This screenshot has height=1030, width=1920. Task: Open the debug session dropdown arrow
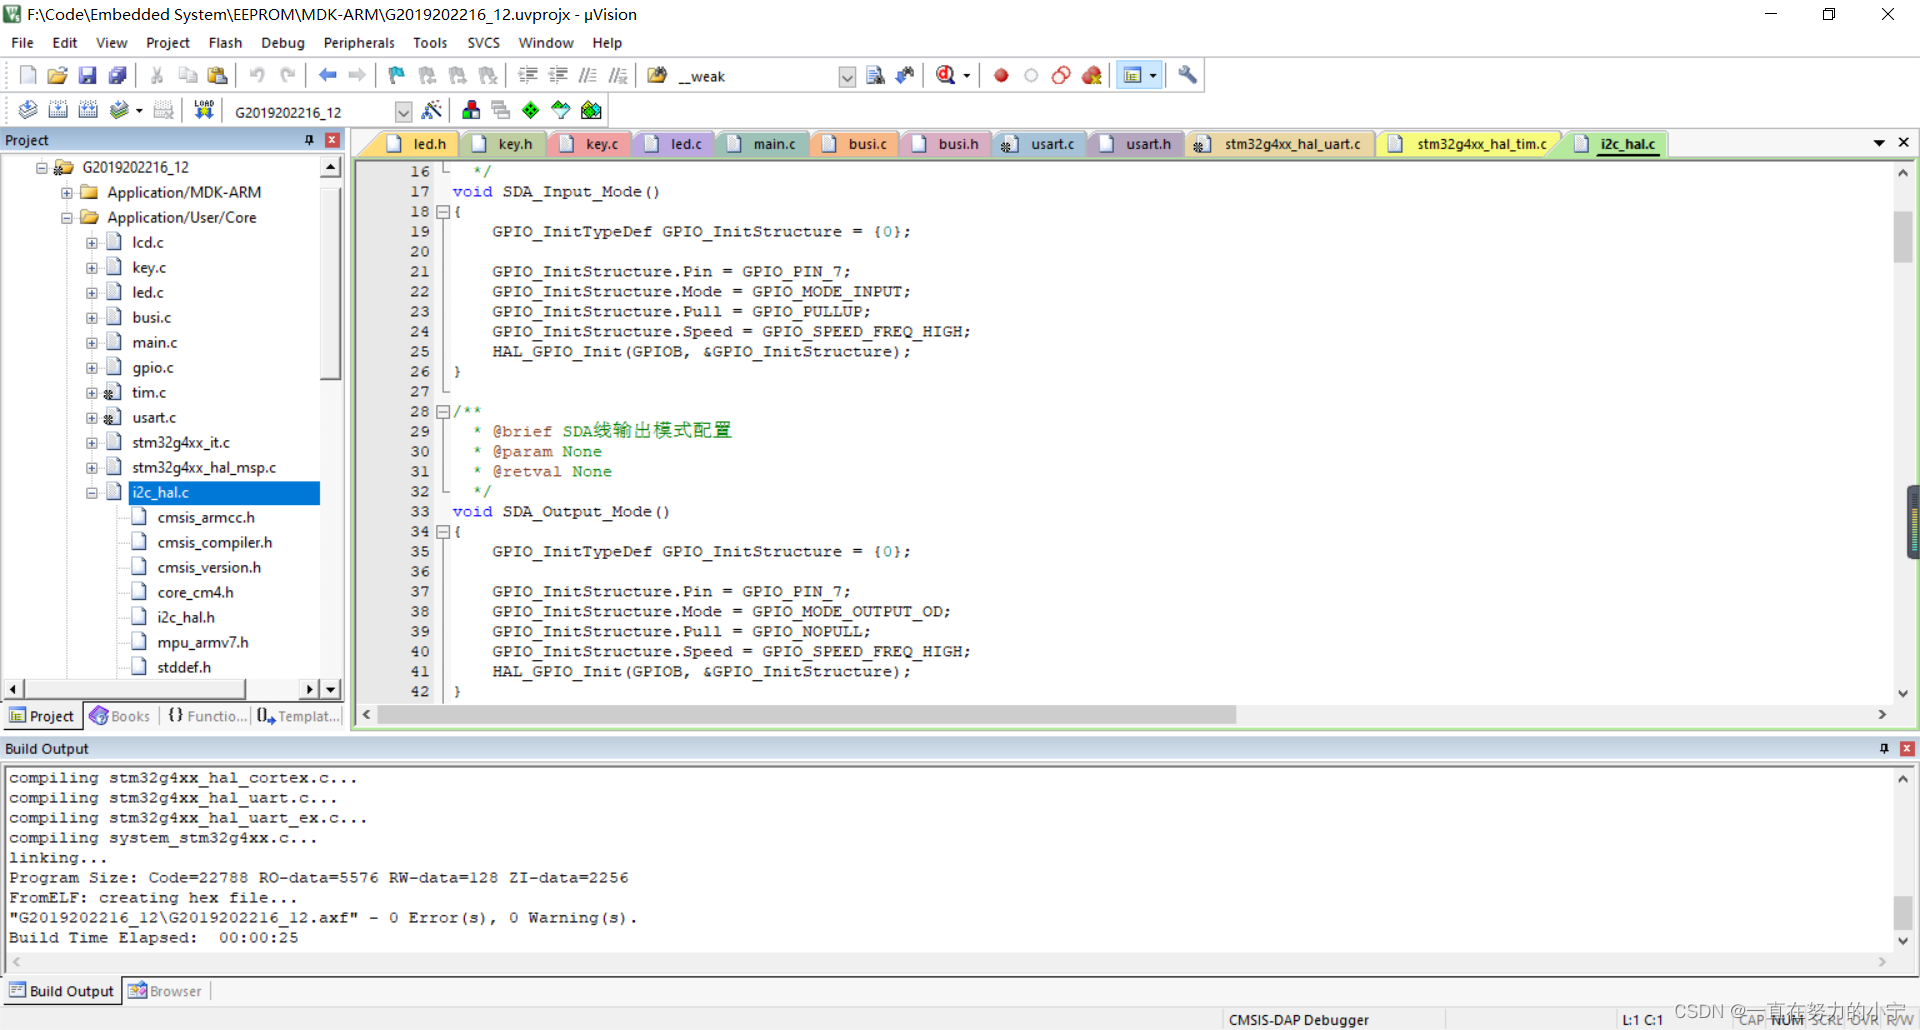pyautogui.click(x=966, y=76)
